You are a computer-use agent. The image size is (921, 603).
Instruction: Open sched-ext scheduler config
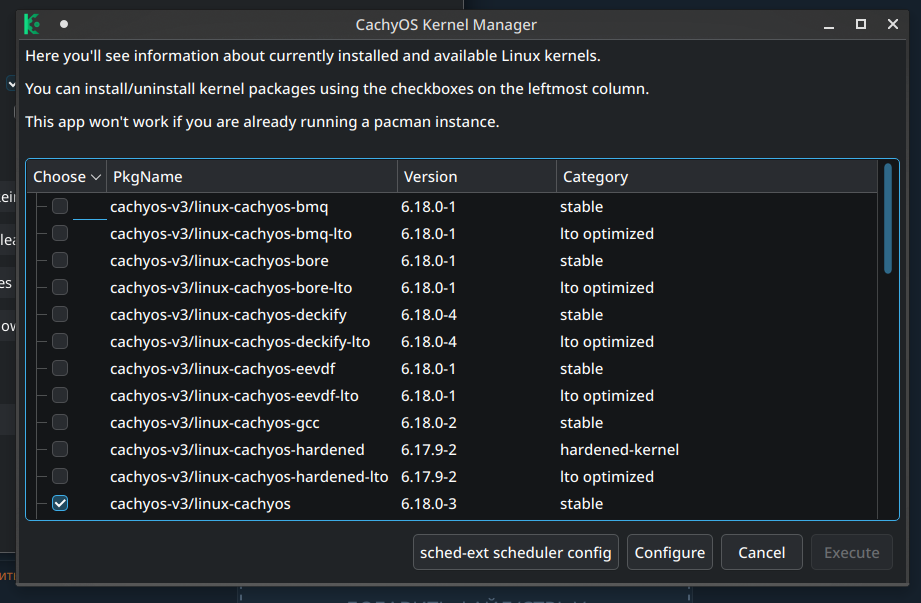point(516,553)
